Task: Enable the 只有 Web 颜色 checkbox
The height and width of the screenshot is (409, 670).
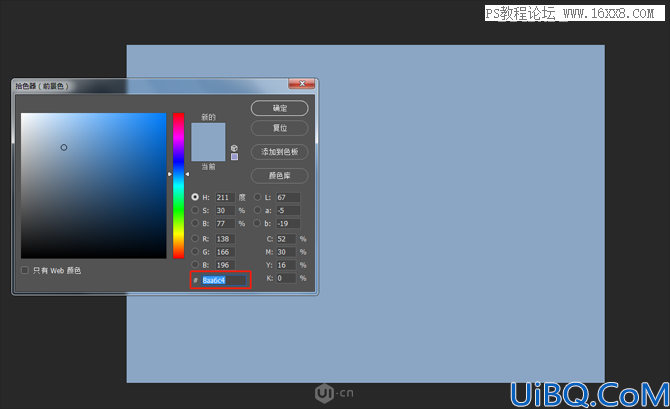Action: 25,270
